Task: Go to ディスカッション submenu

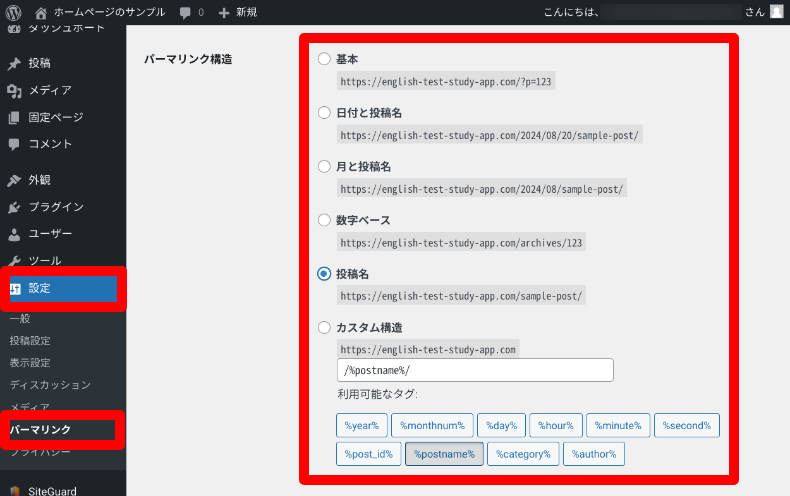Action: click(50, 385)
